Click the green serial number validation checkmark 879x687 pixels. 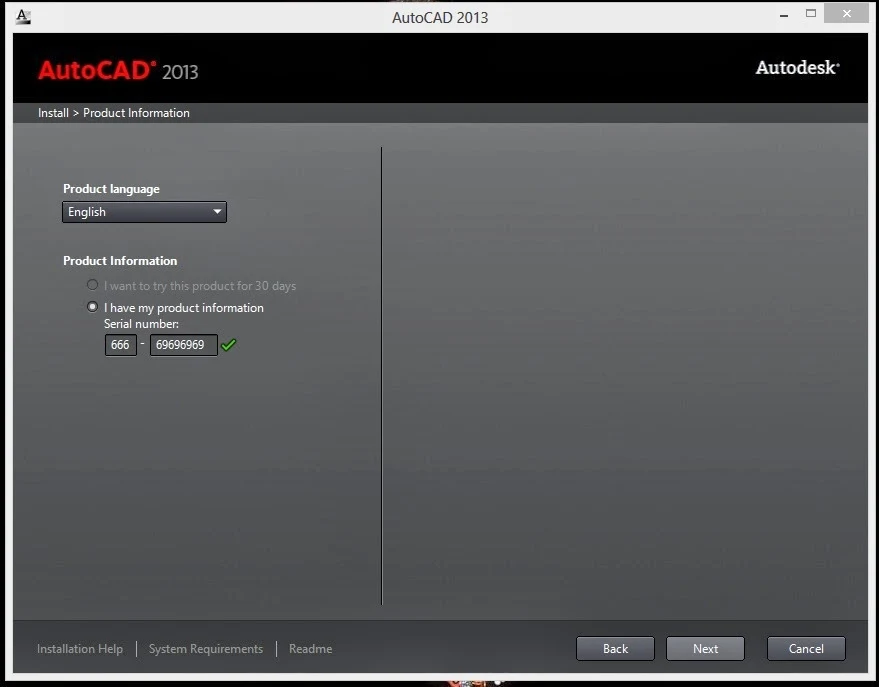[229, 345]
